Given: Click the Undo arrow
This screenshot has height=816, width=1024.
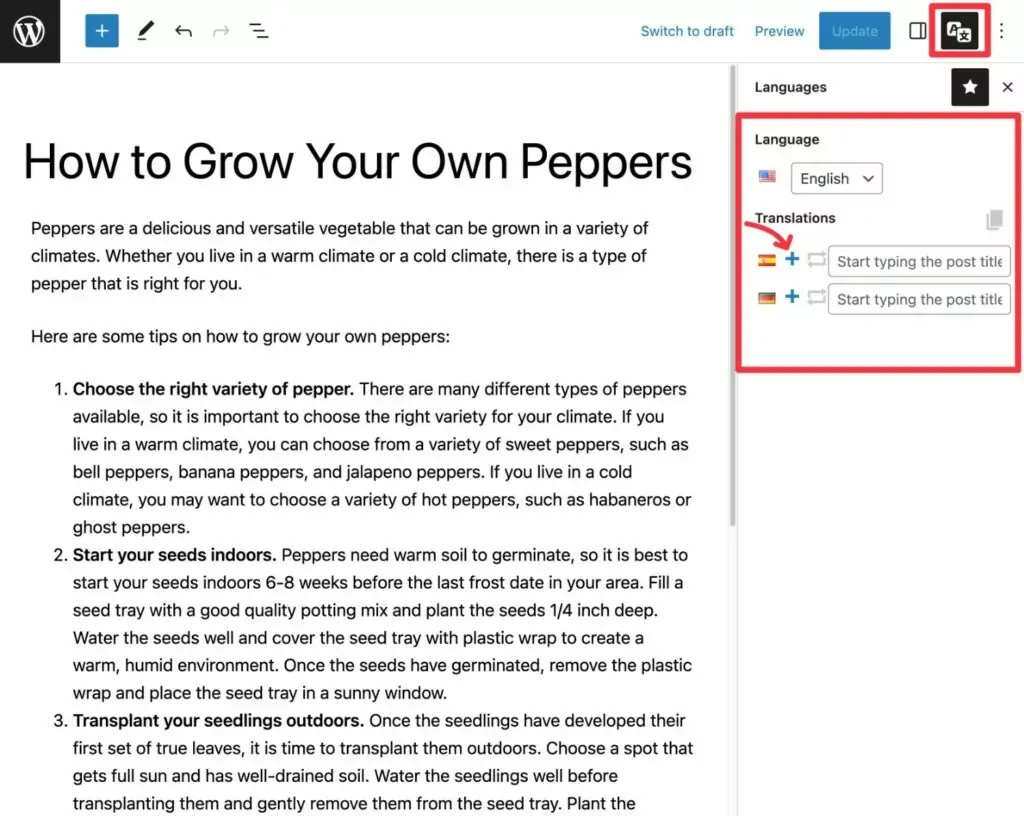Looking at the screenshot, I should (183, 31).
